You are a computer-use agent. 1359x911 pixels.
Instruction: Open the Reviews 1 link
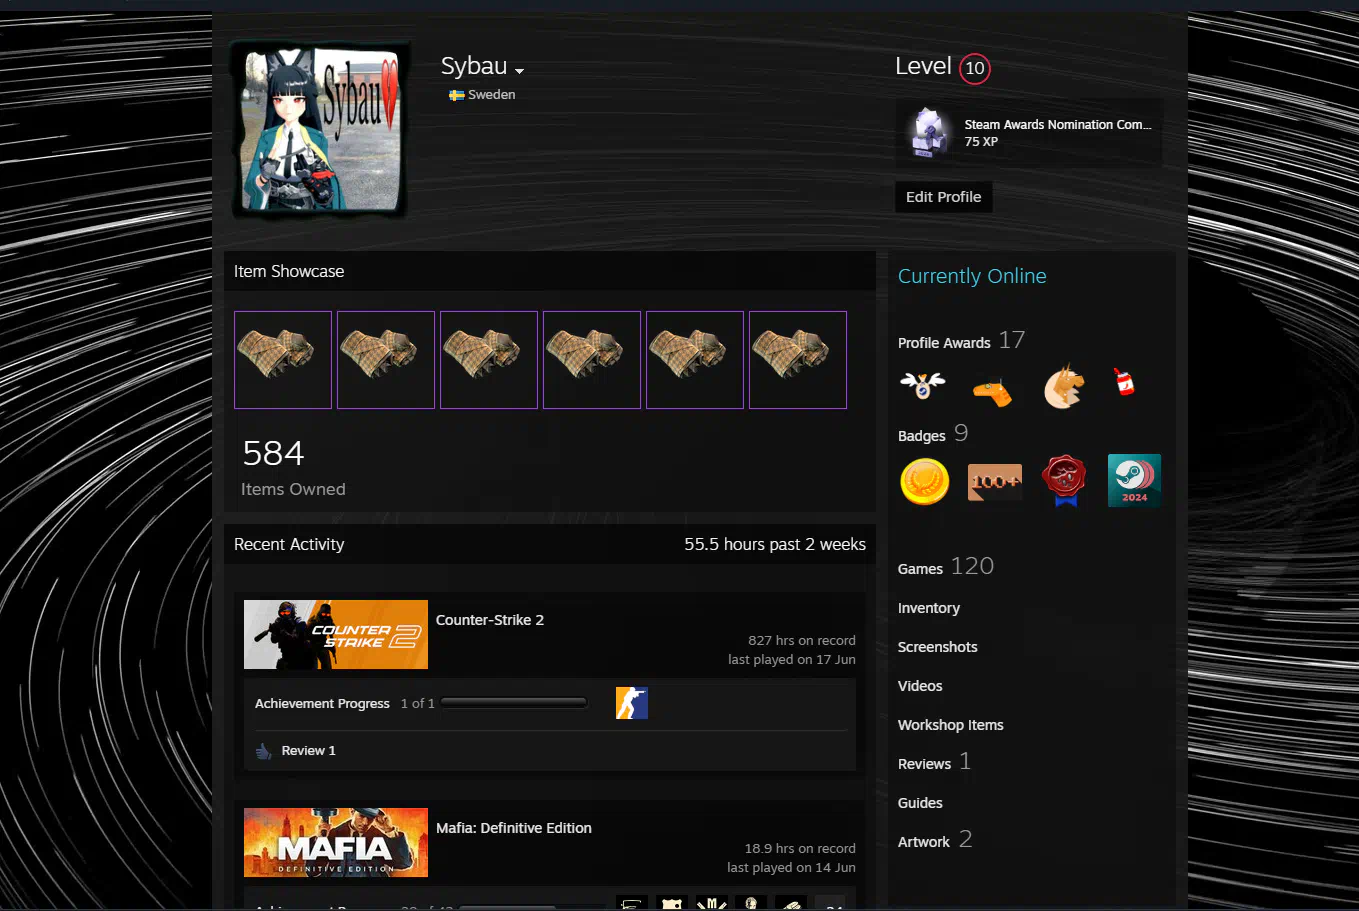tap(935, 762)
